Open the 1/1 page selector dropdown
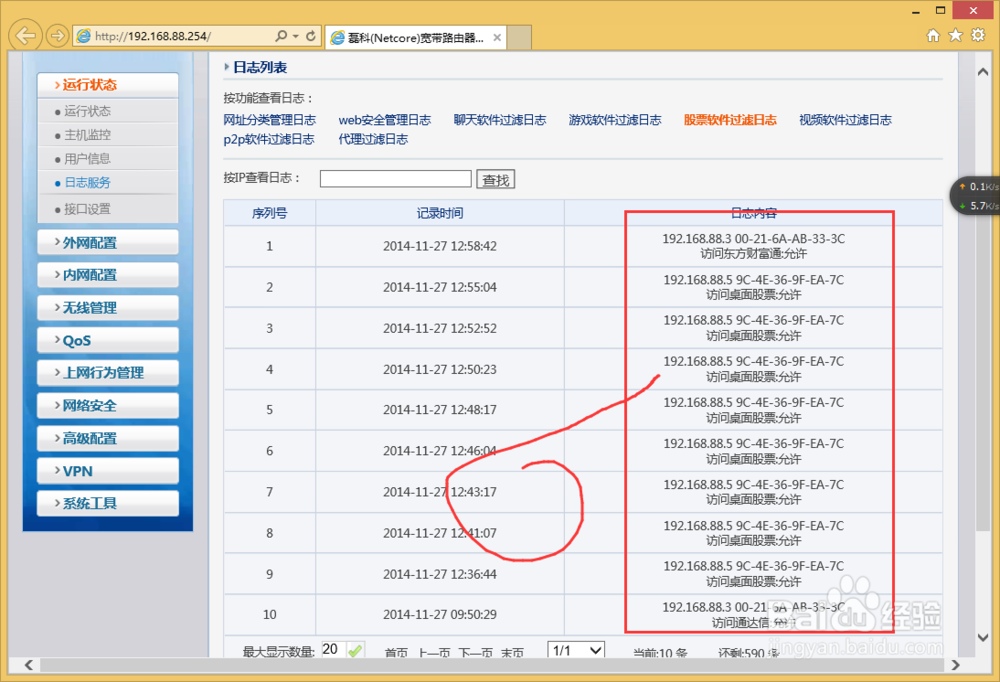This screenshot has height=682, width=1000. click(x=576, y=650)
